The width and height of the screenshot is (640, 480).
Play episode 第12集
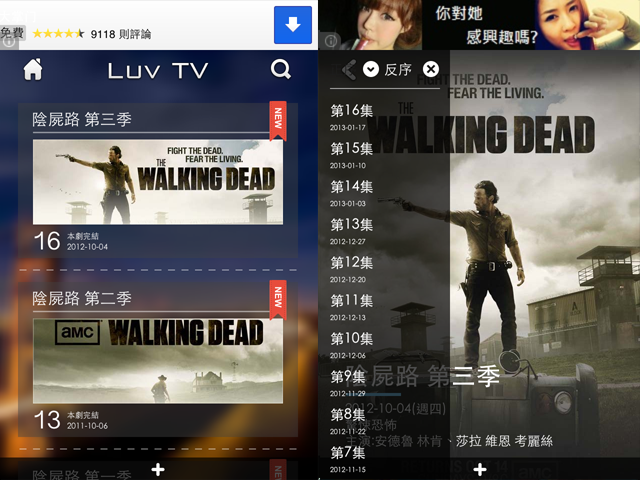pos(351,262)
